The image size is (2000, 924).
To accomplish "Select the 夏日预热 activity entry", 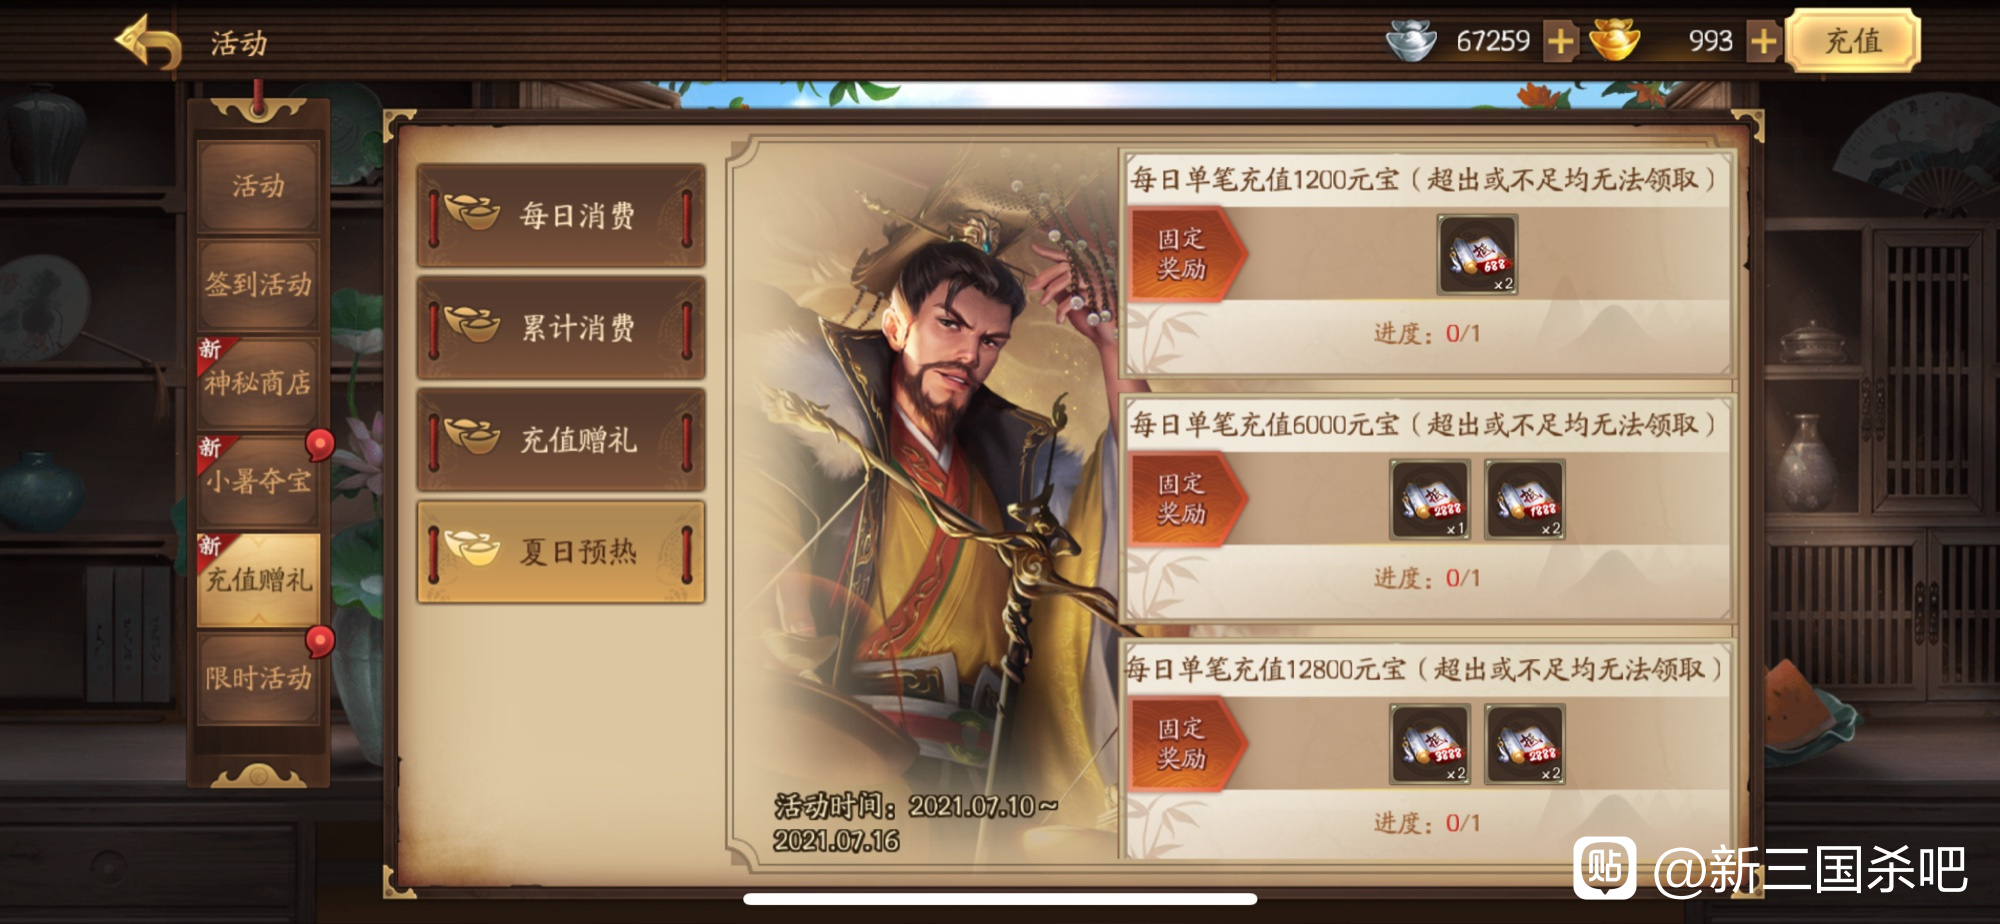I will 561,552.
